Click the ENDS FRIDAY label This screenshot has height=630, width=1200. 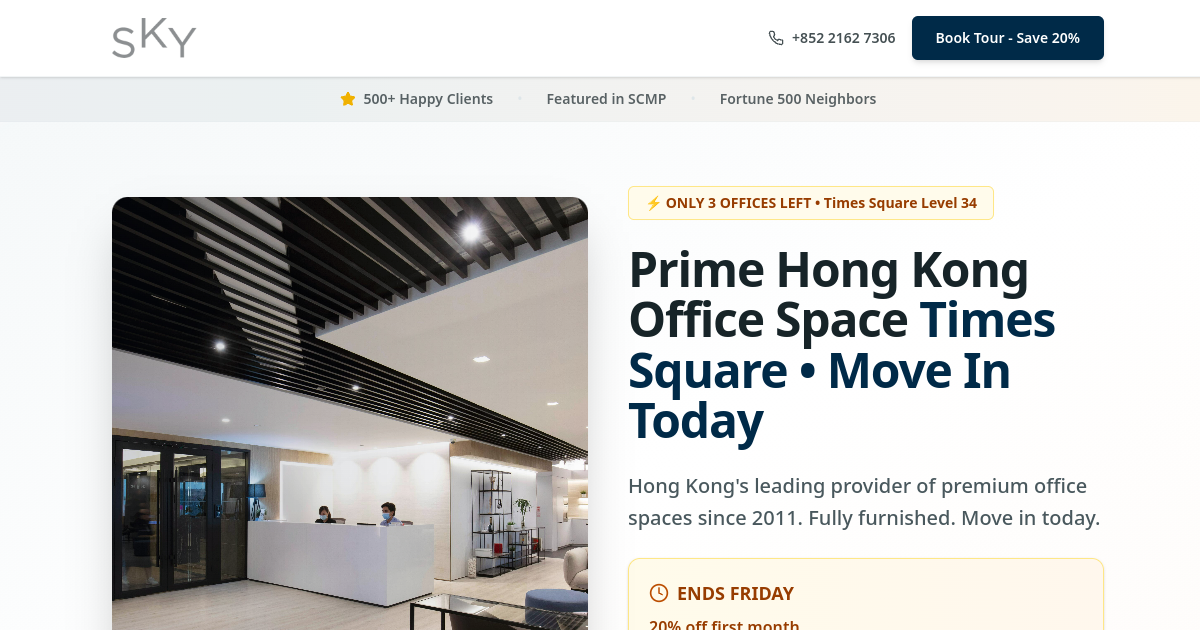[735, 593]
